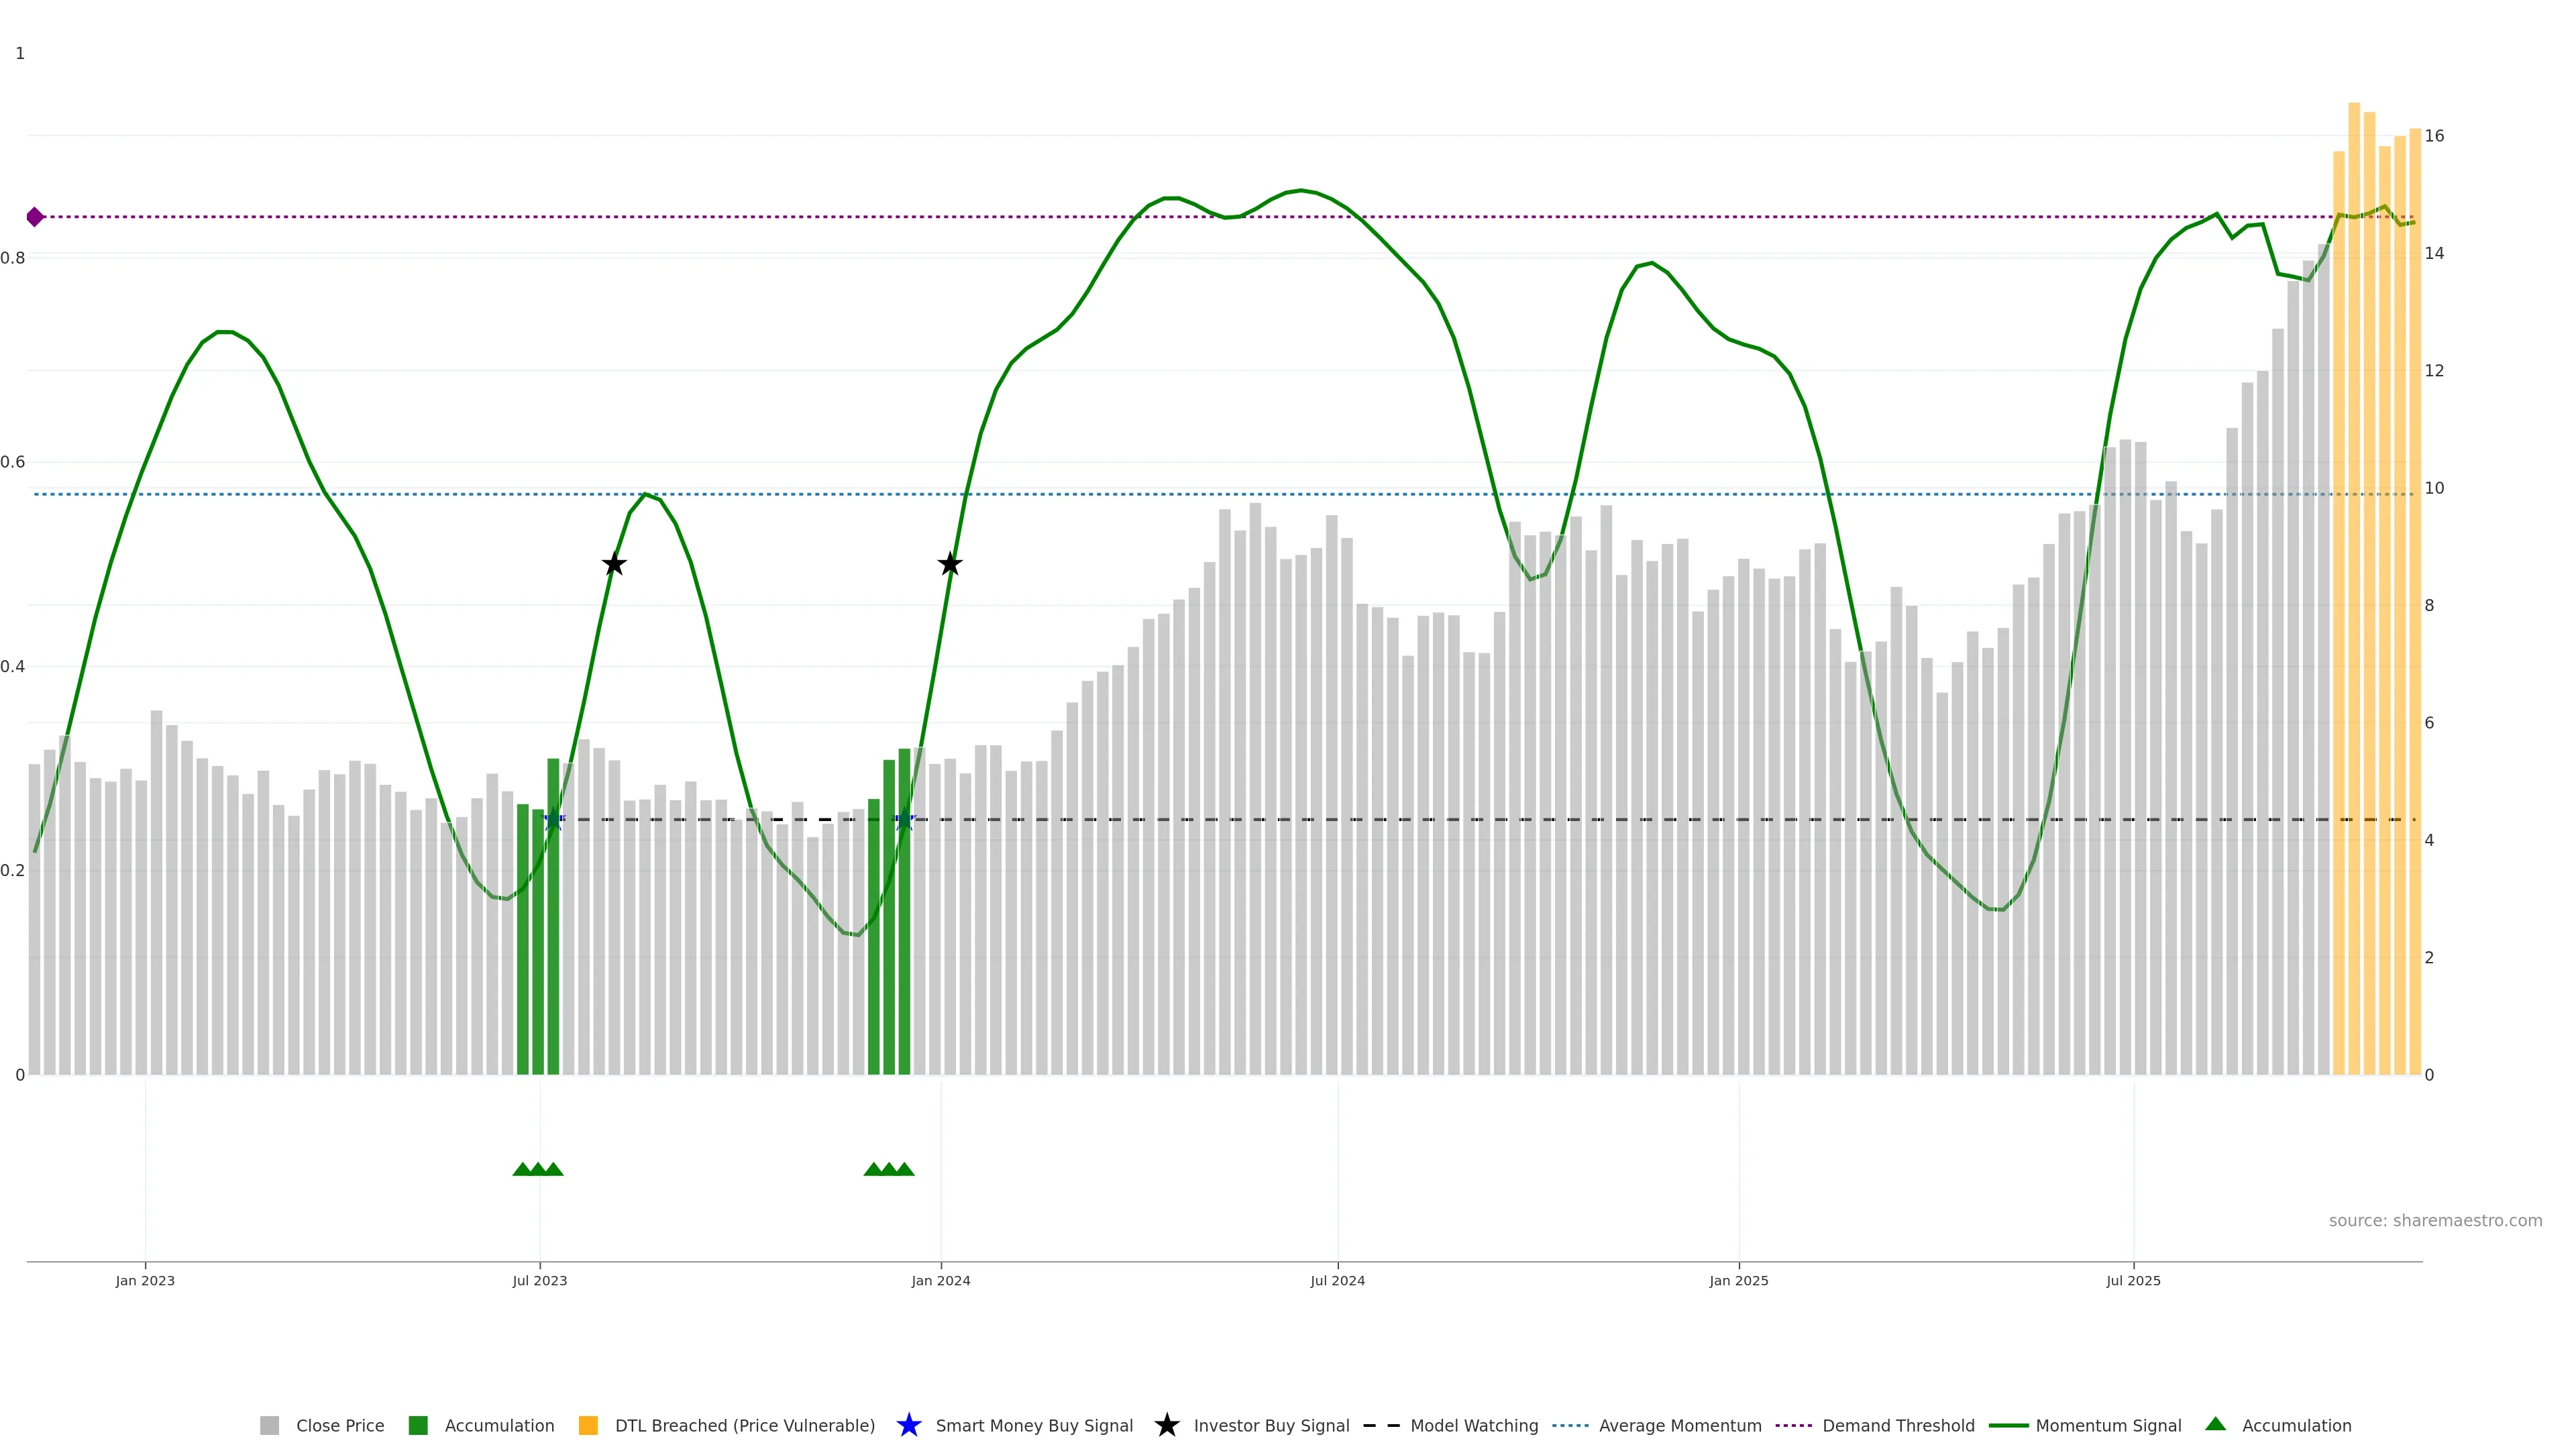Click the black star near Jul 2023
The width and height of the screenshot is (2576, 1449).
tap(614, 565)
